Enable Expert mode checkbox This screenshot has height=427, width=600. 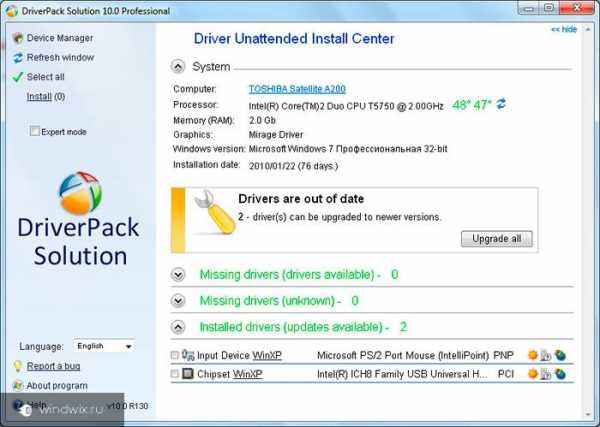click(34, 131)
